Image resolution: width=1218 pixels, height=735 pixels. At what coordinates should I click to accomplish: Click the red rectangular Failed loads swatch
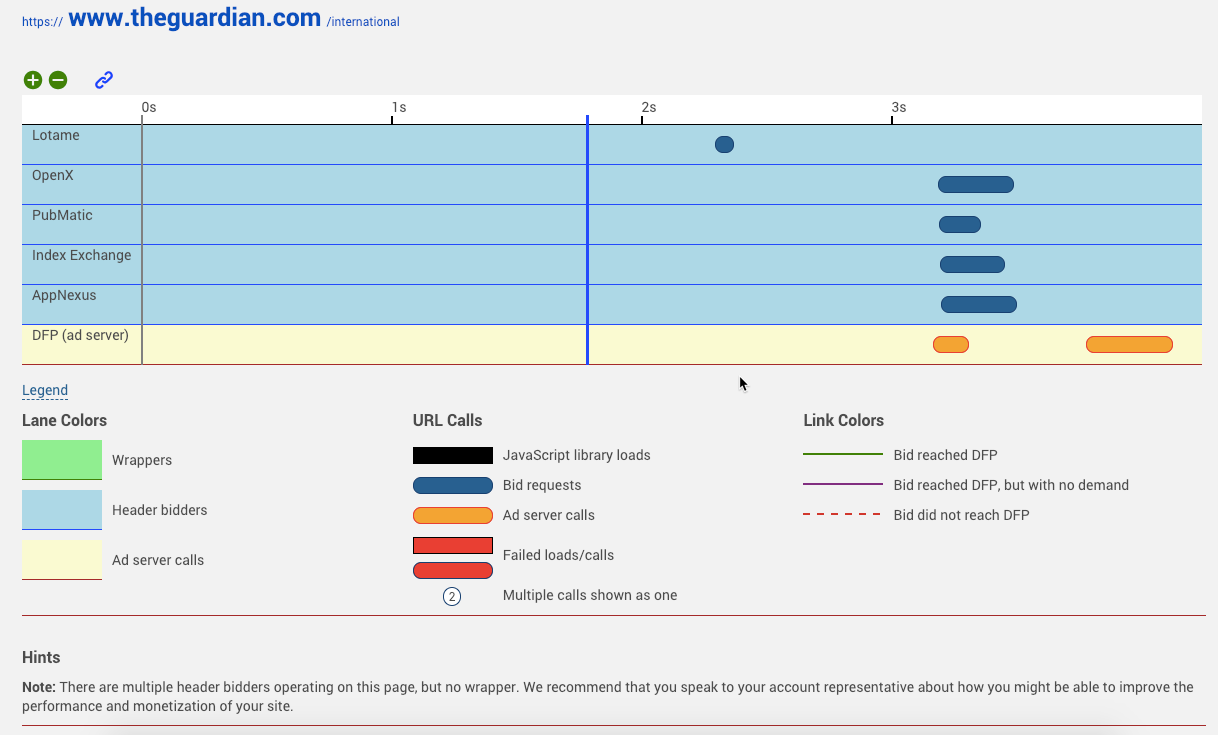tap(453, 545)
